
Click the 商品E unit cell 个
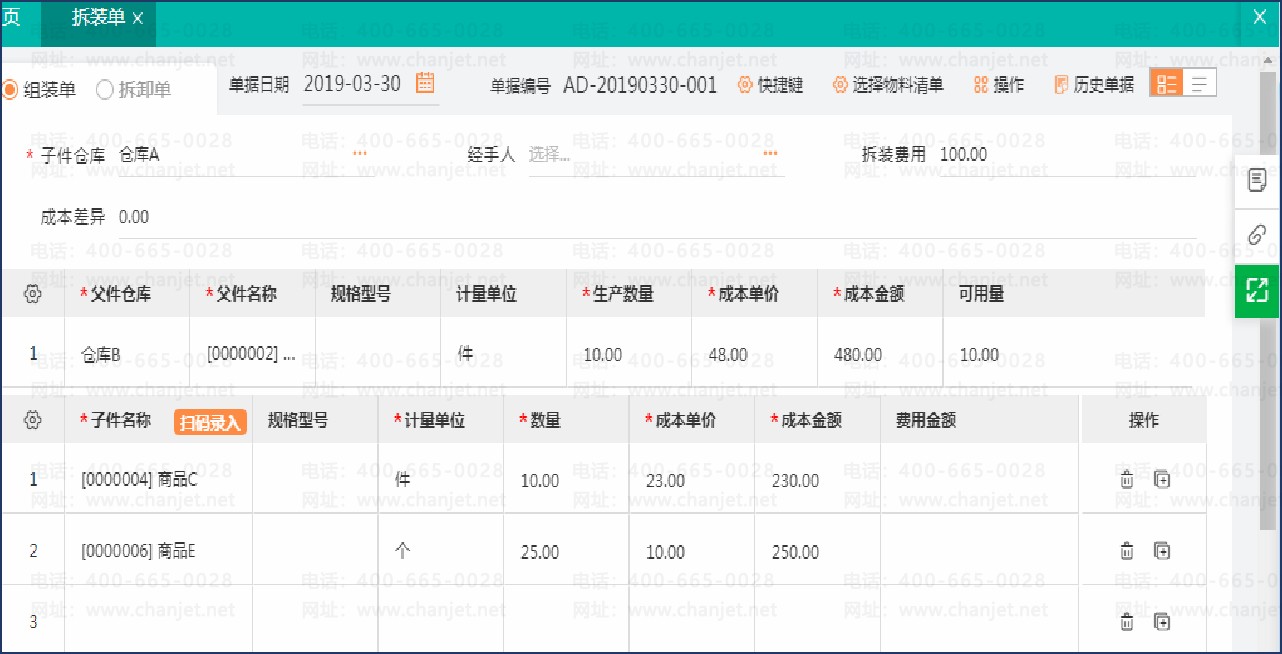click(x=441, y=551)
